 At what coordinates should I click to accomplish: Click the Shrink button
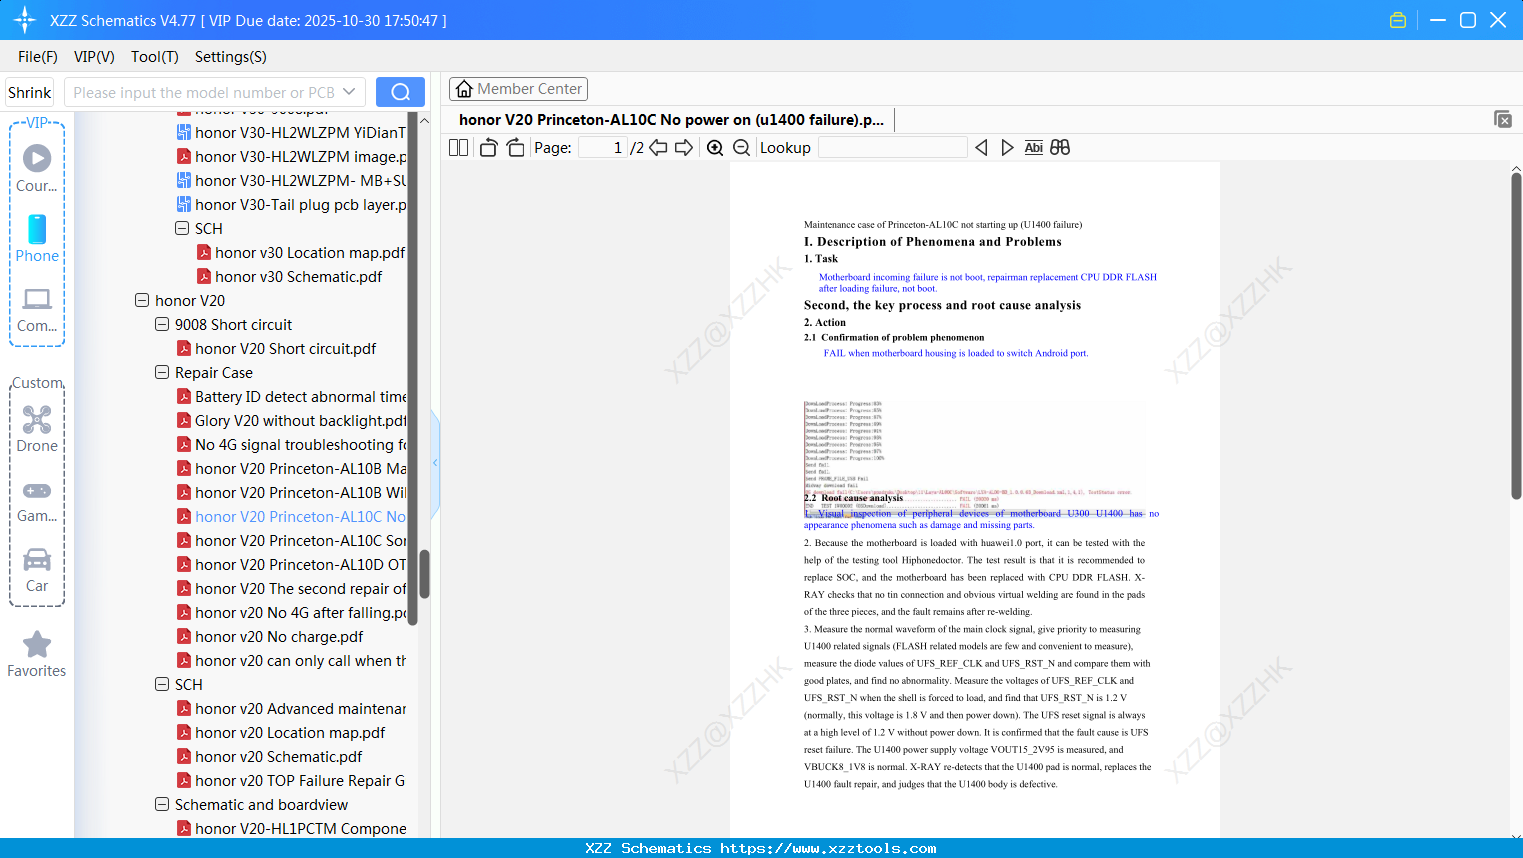[30, 92]
